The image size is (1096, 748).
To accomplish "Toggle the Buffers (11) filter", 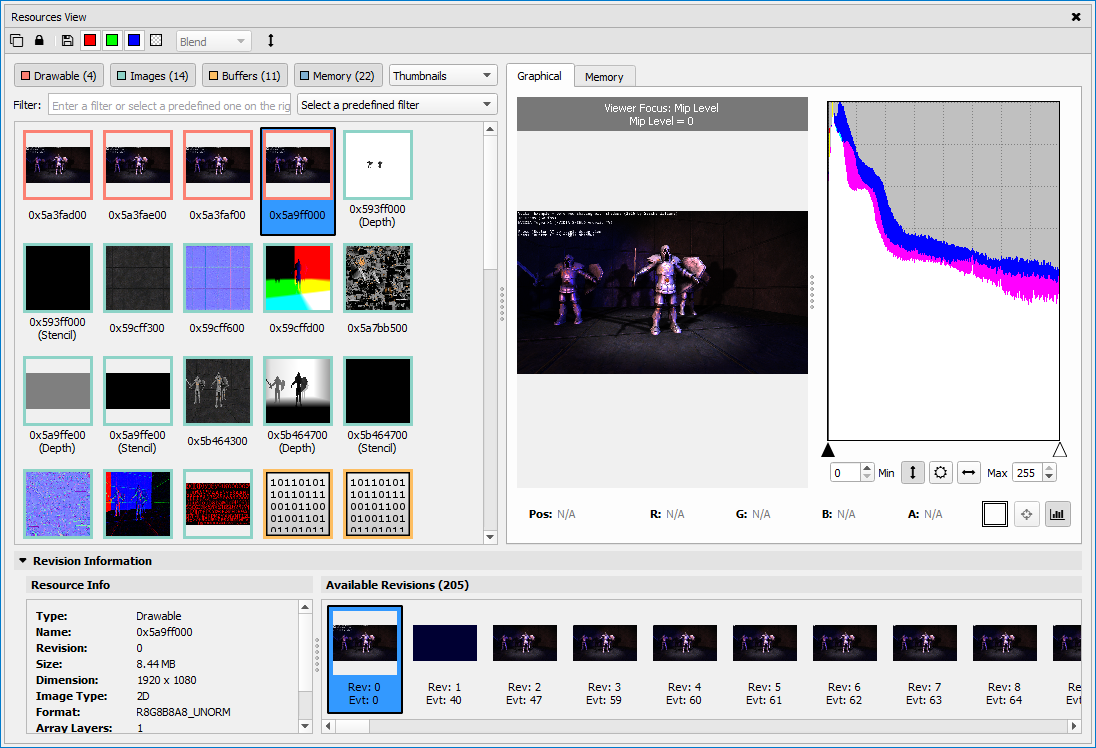I will [245, 75].
